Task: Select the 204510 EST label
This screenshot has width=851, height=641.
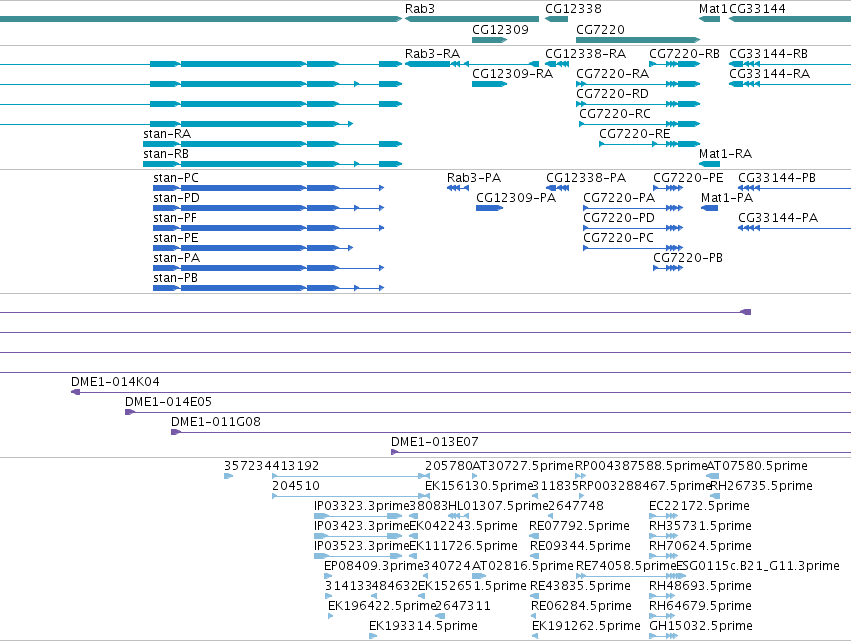Action: (x=296, y=486)
